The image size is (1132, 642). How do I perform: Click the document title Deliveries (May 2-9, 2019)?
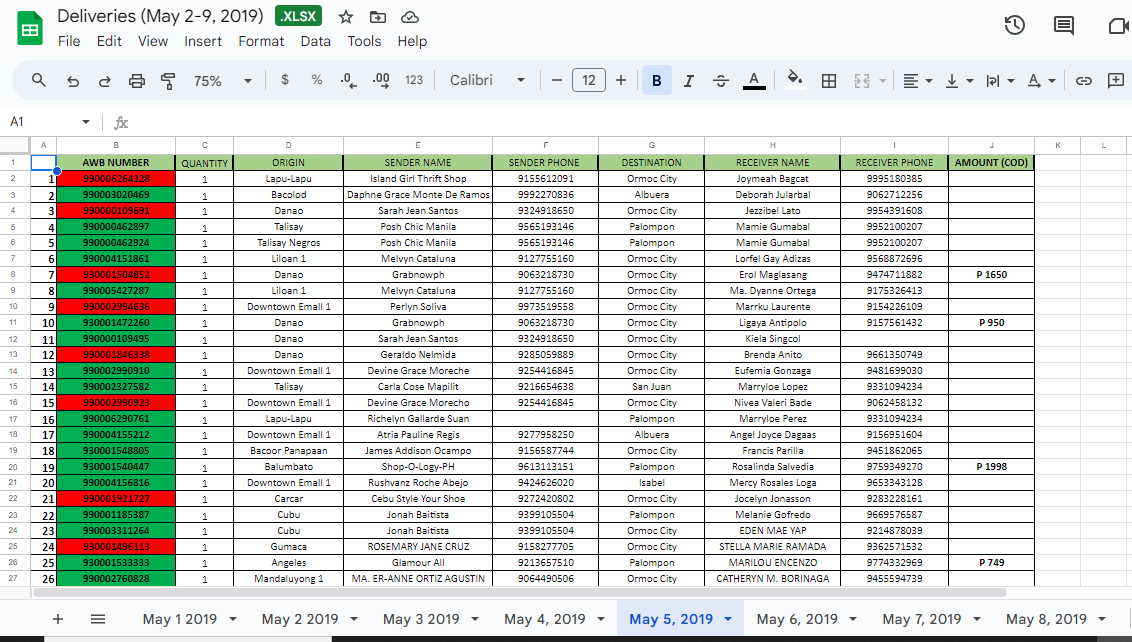(x=160, y=16)
